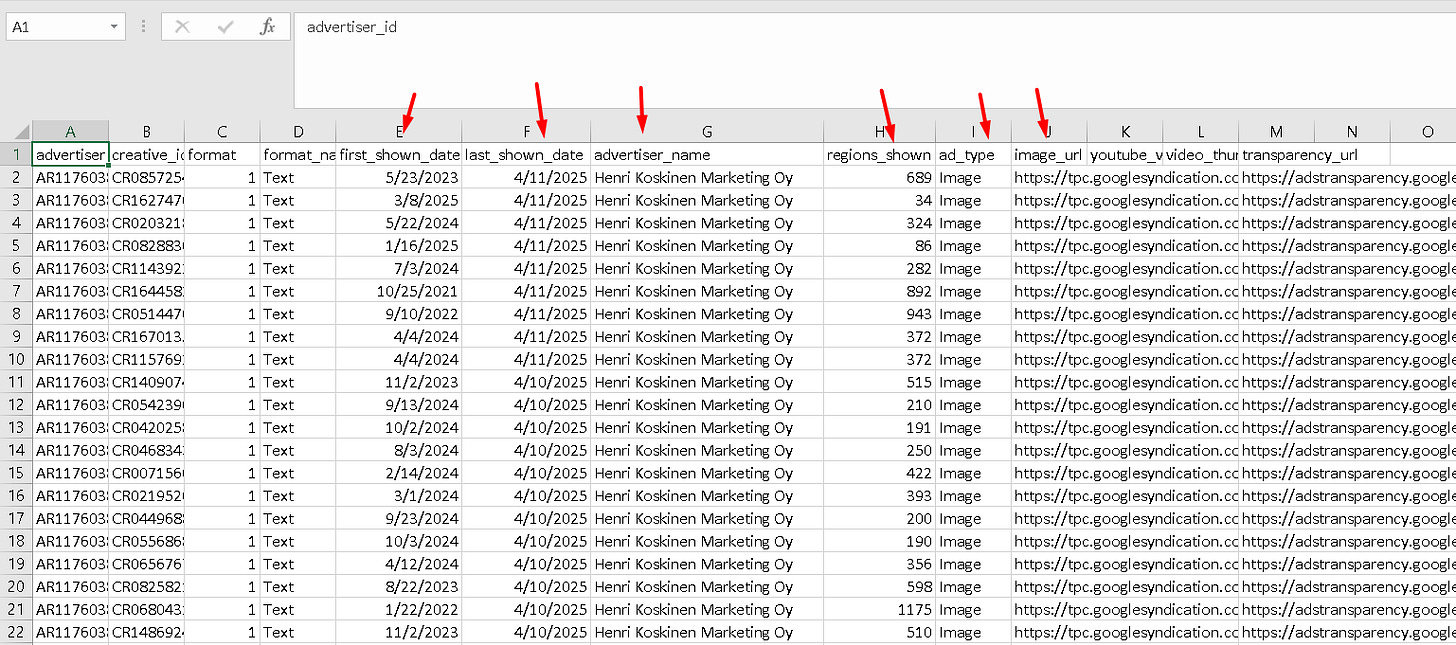Click the format header cell in column C

point(222,155)
